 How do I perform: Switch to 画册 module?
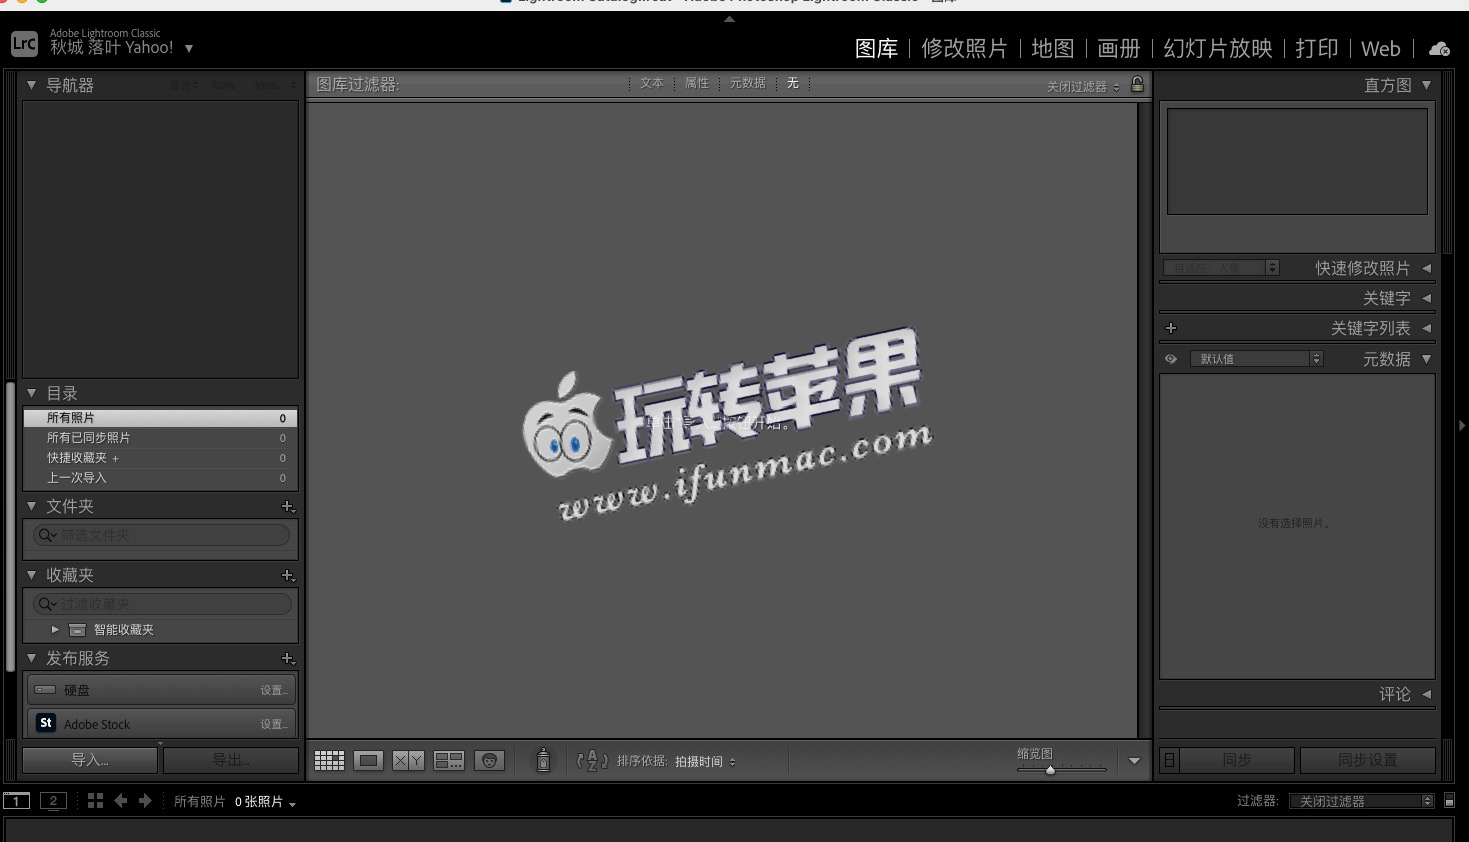coord(1118,48)
